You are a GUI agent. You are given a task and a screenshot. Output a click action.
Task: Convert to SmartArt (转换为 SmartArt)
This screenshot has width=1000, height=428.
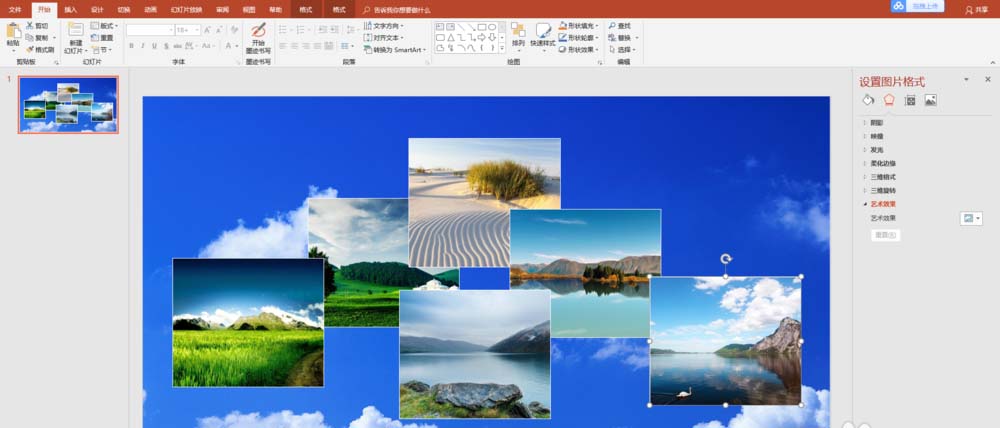coord(395,50)
